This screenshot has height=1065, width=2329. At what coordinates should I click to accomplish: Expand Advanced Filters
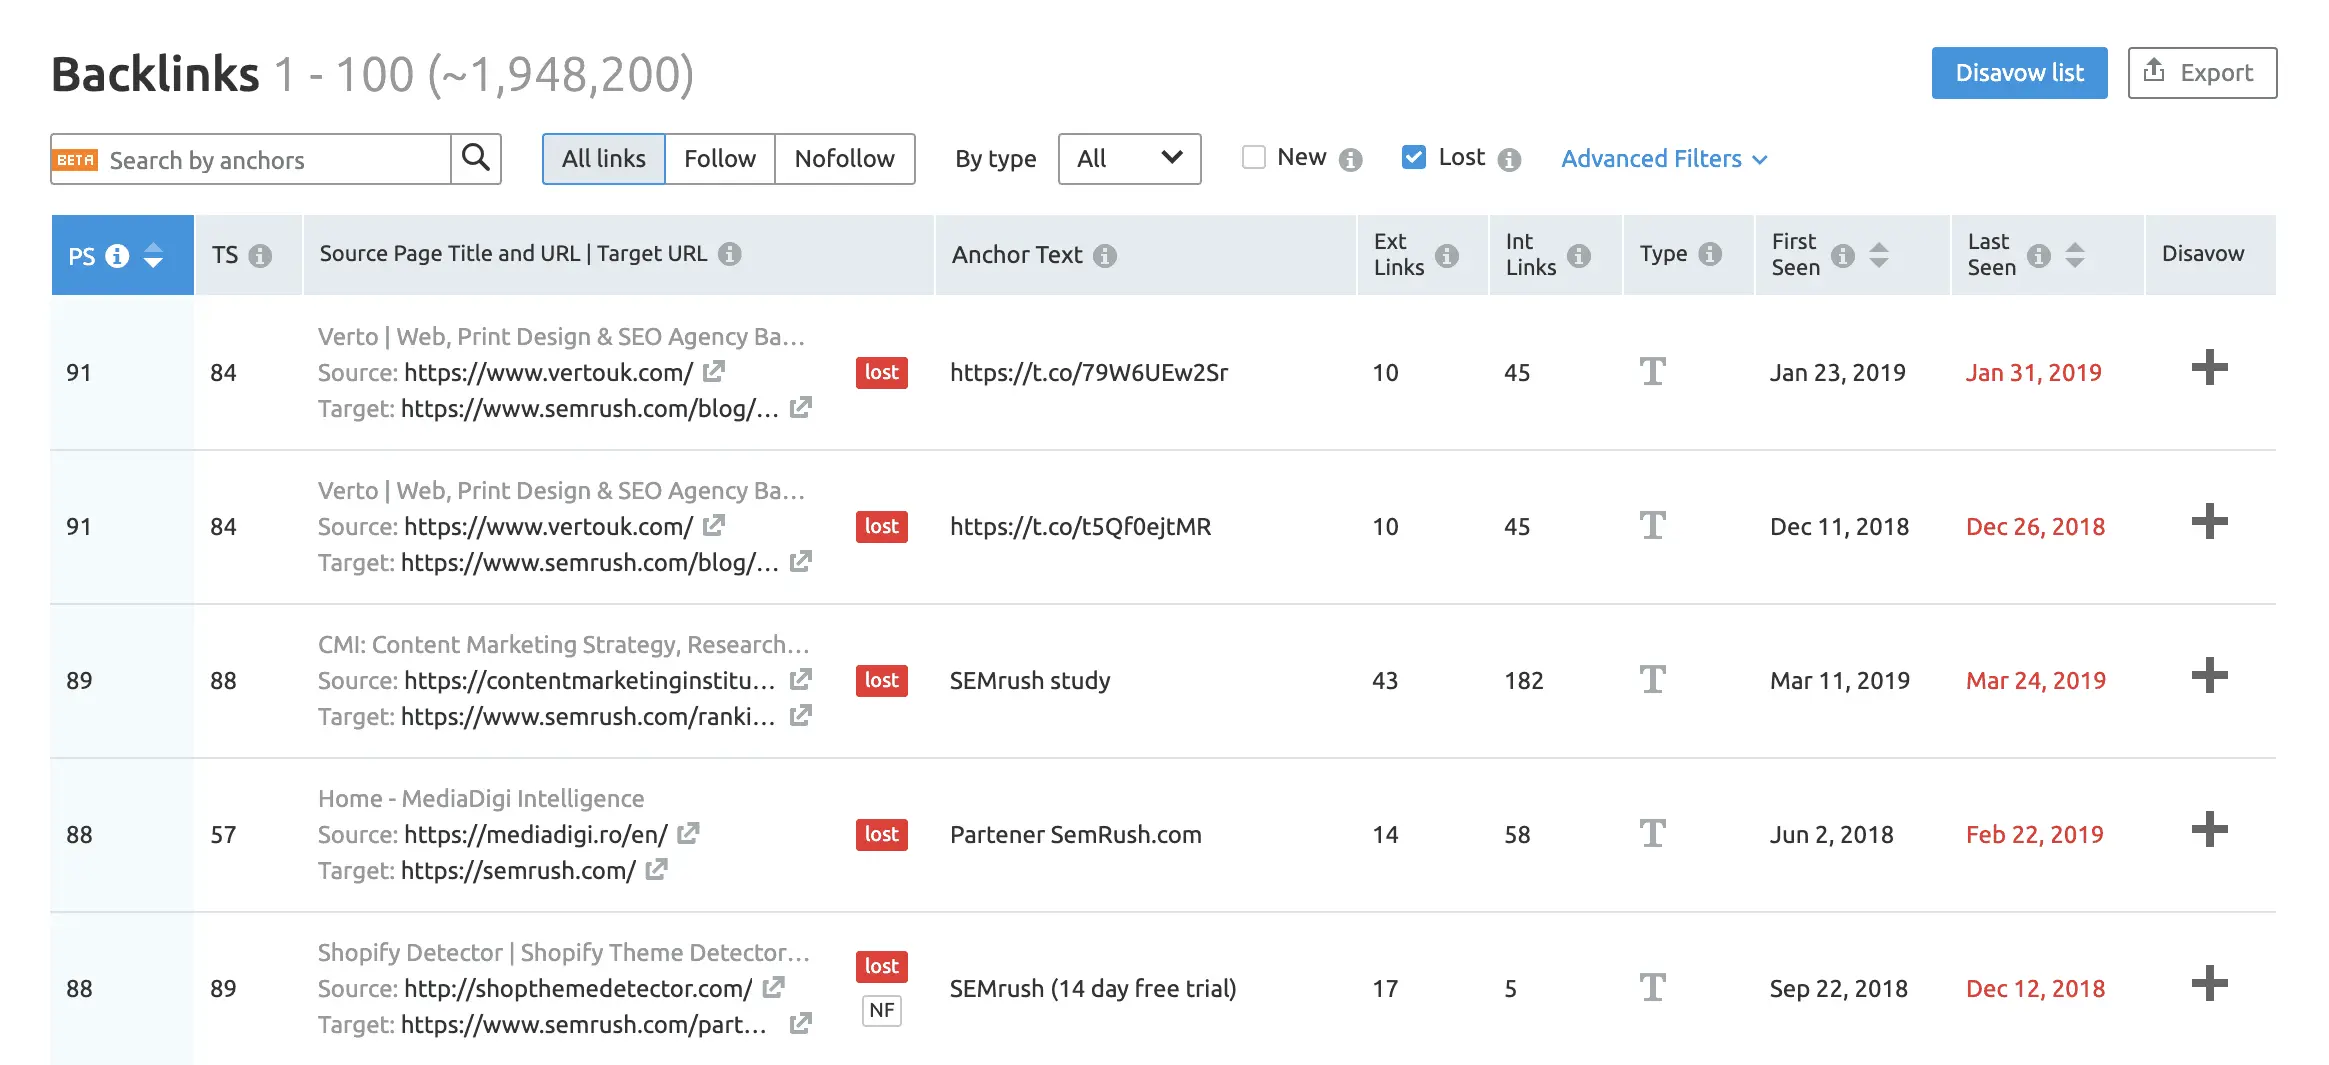click(x=1663, y=159)
